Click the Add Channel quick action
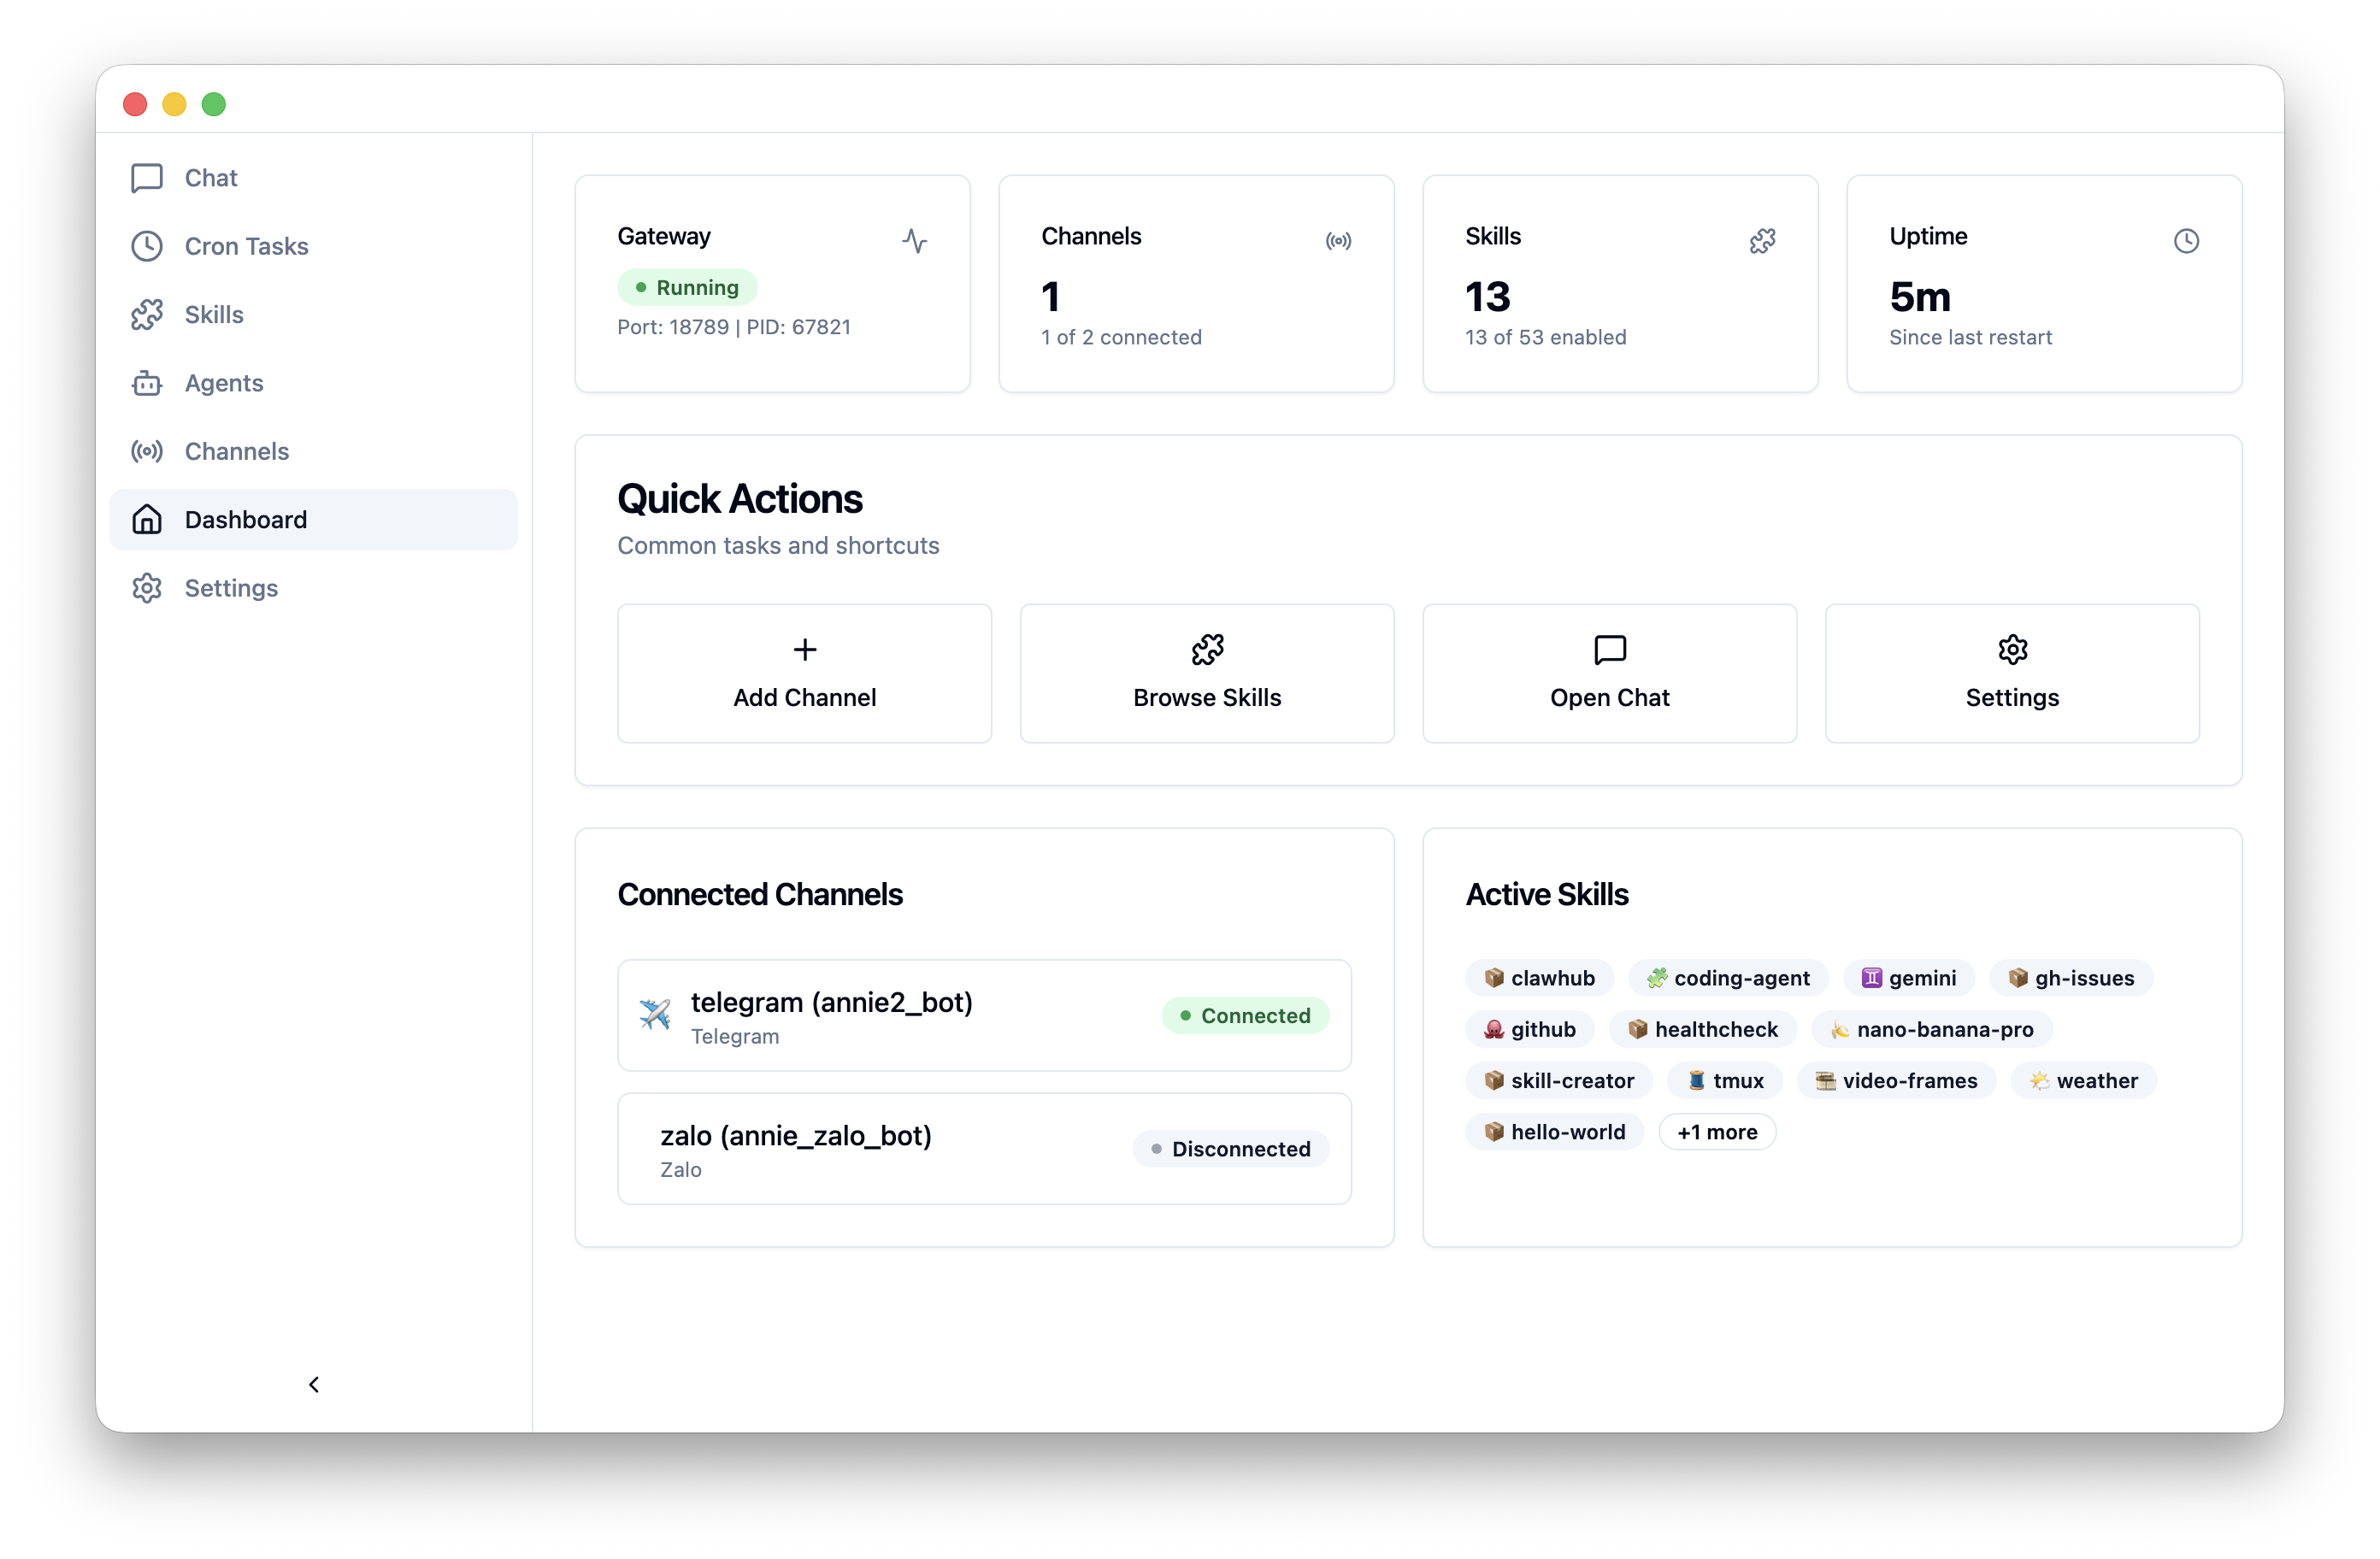 coord(804,673)
